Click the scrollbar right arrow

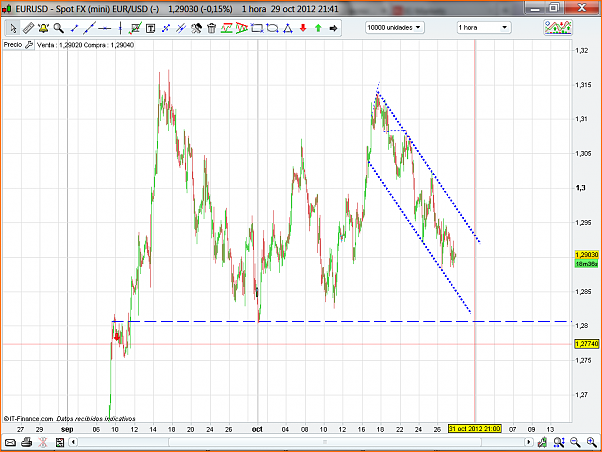click(x=529, y=442)
